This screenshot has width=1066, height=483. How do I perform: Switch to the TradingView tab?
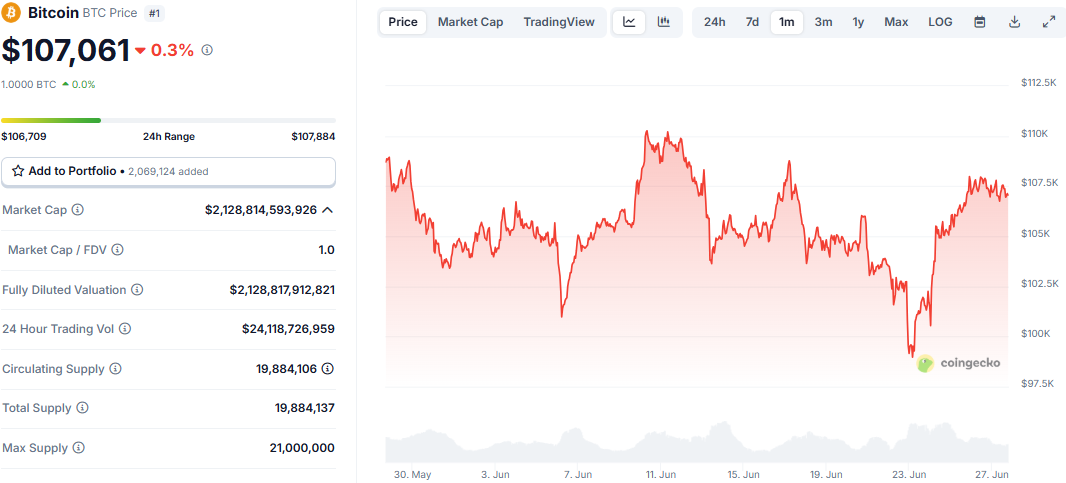click(x=559, y=22)
